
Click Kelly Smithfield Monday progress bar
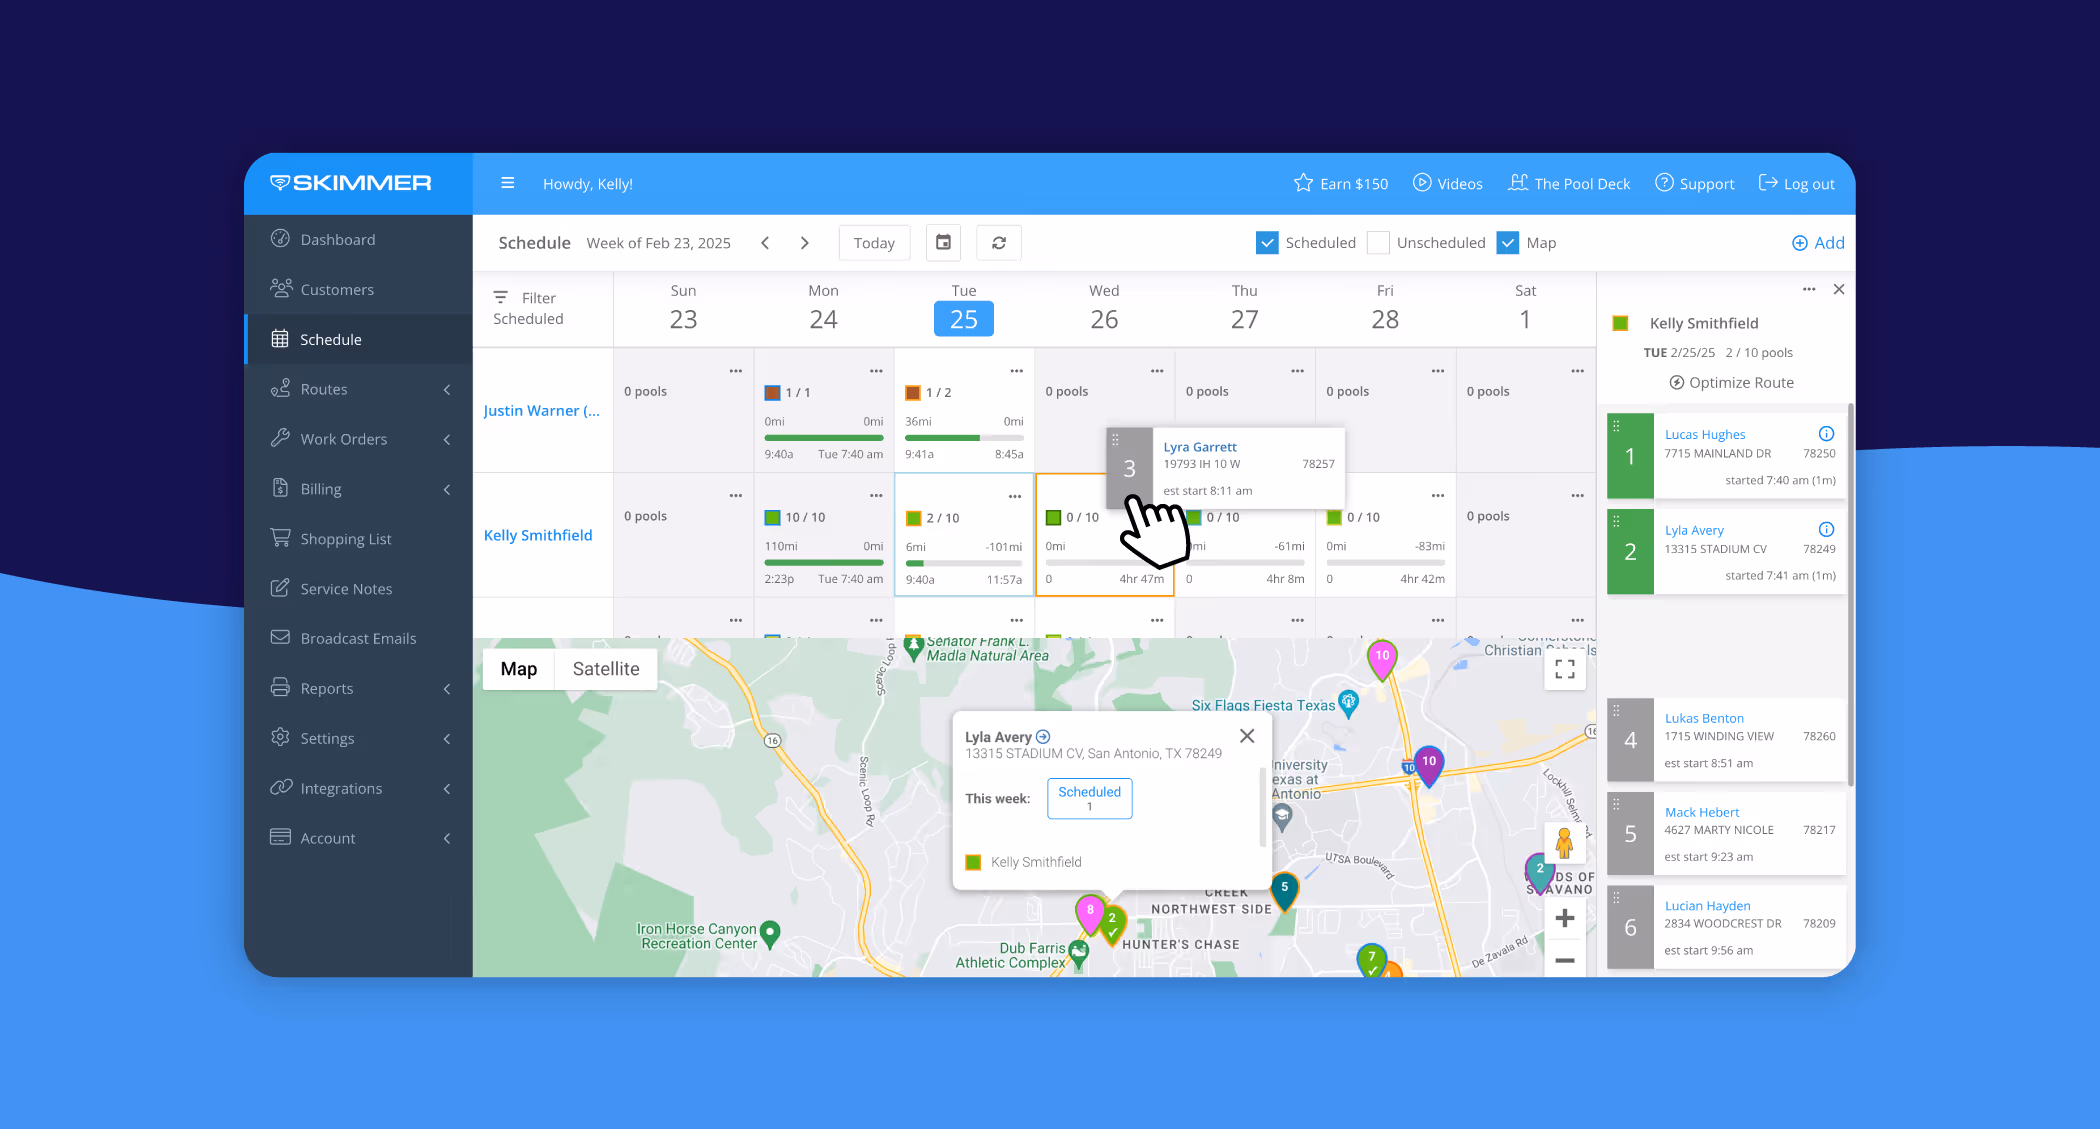(x=824, y=562)
